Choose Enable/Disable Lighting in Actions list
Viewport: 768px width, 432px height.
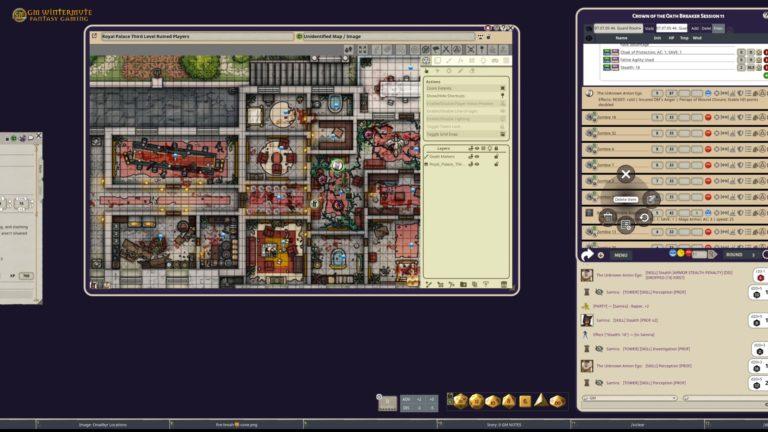coord(465,119)
